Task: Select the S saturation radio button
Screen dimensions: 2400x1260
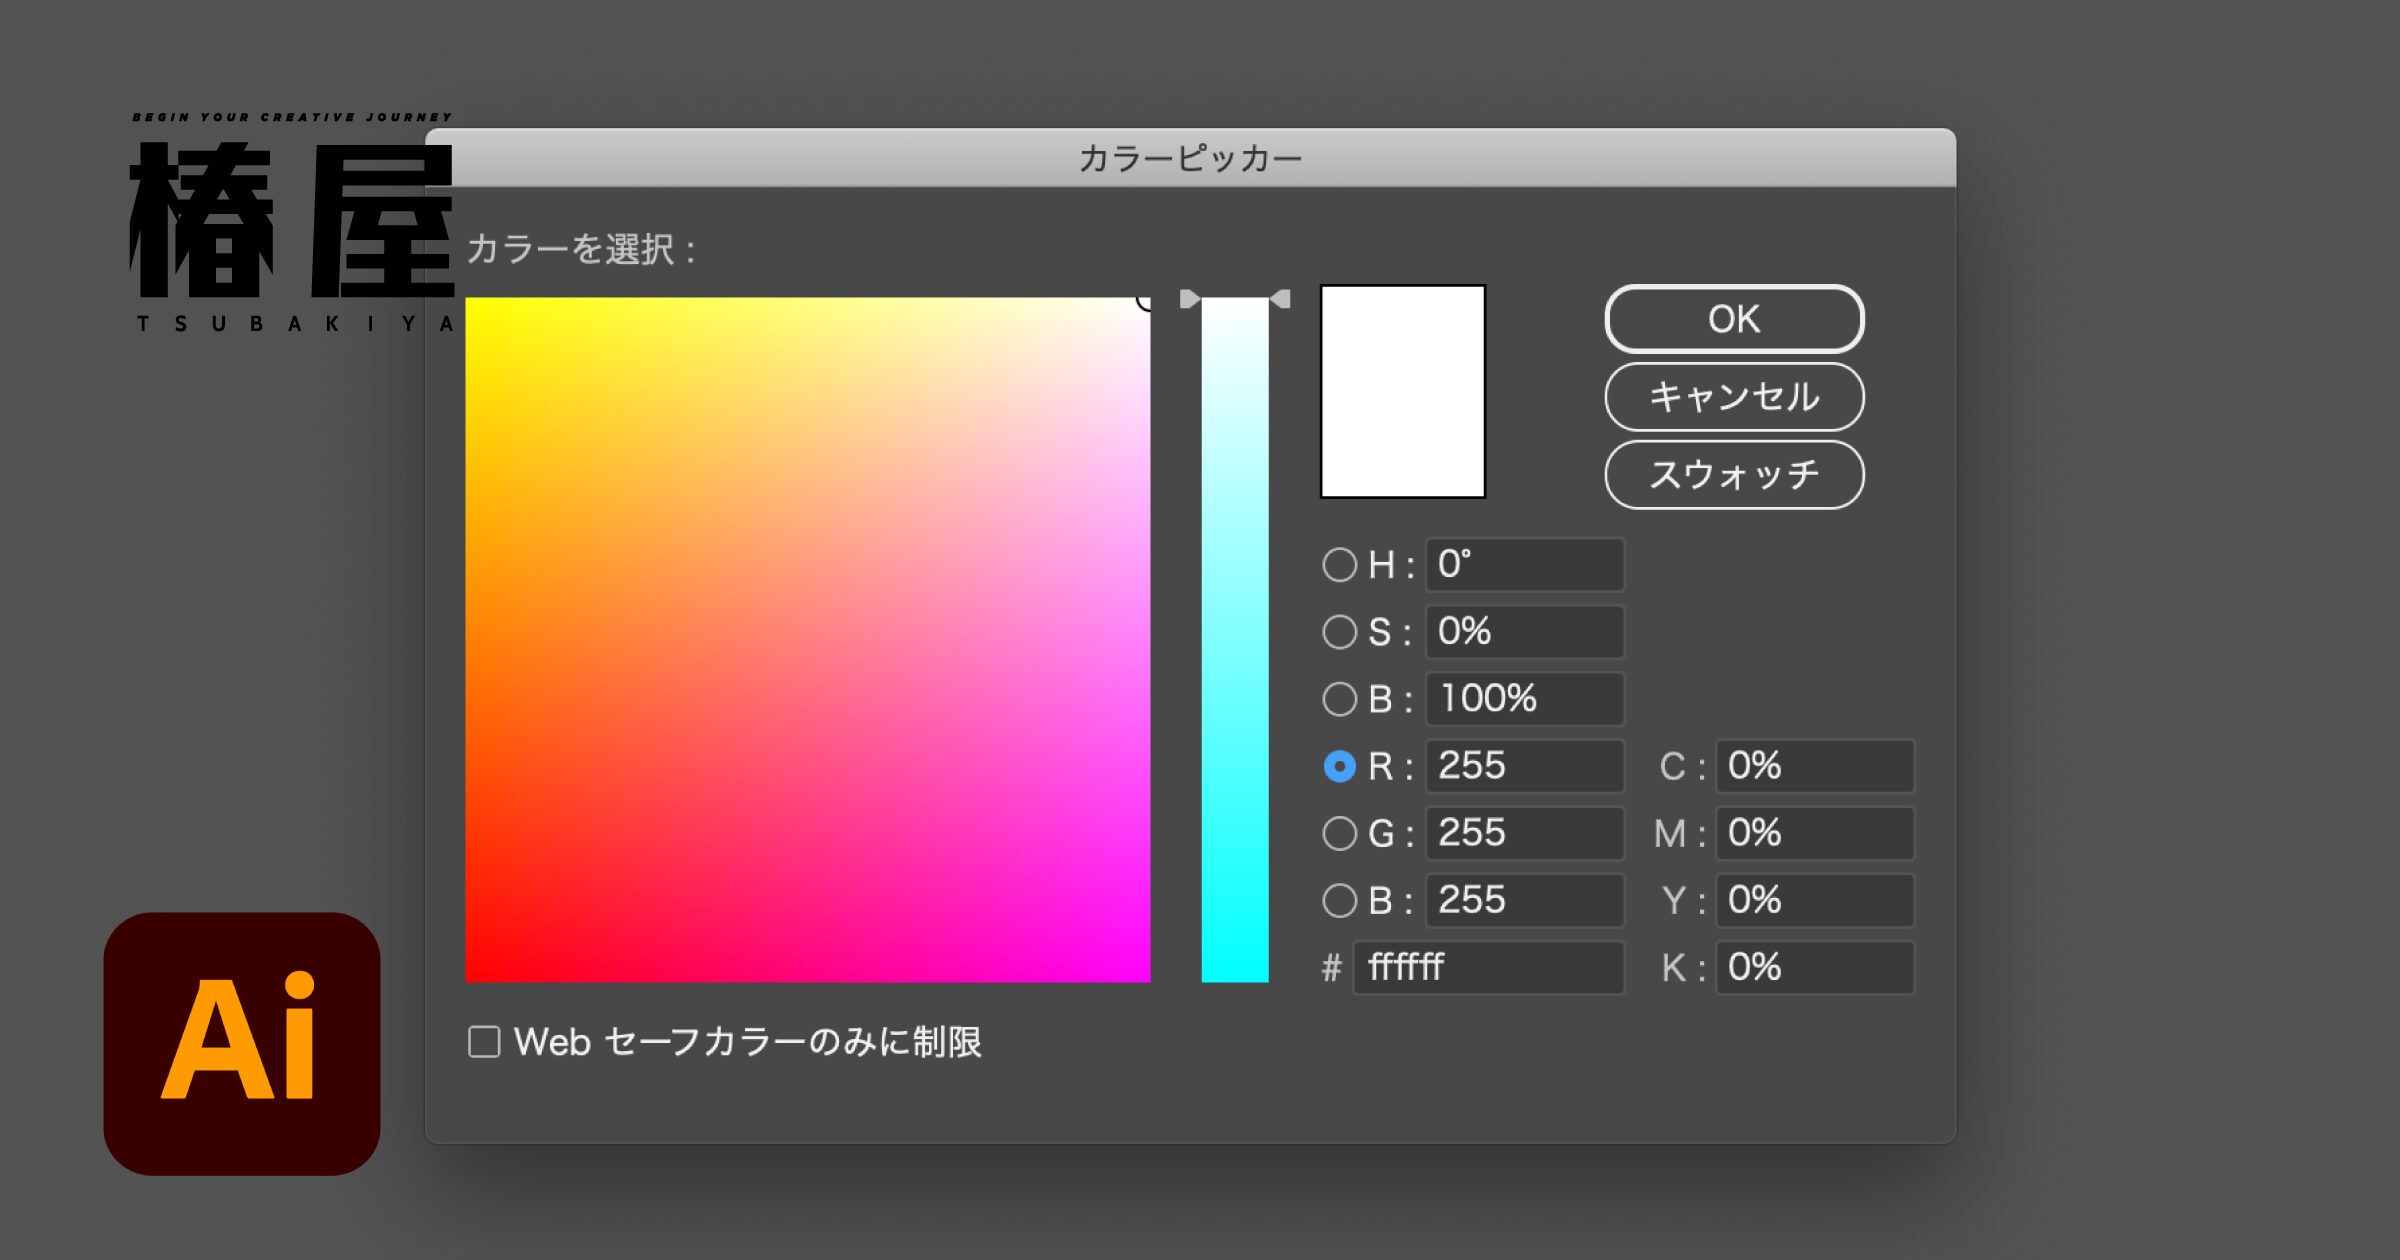Action: point(1339,632)
